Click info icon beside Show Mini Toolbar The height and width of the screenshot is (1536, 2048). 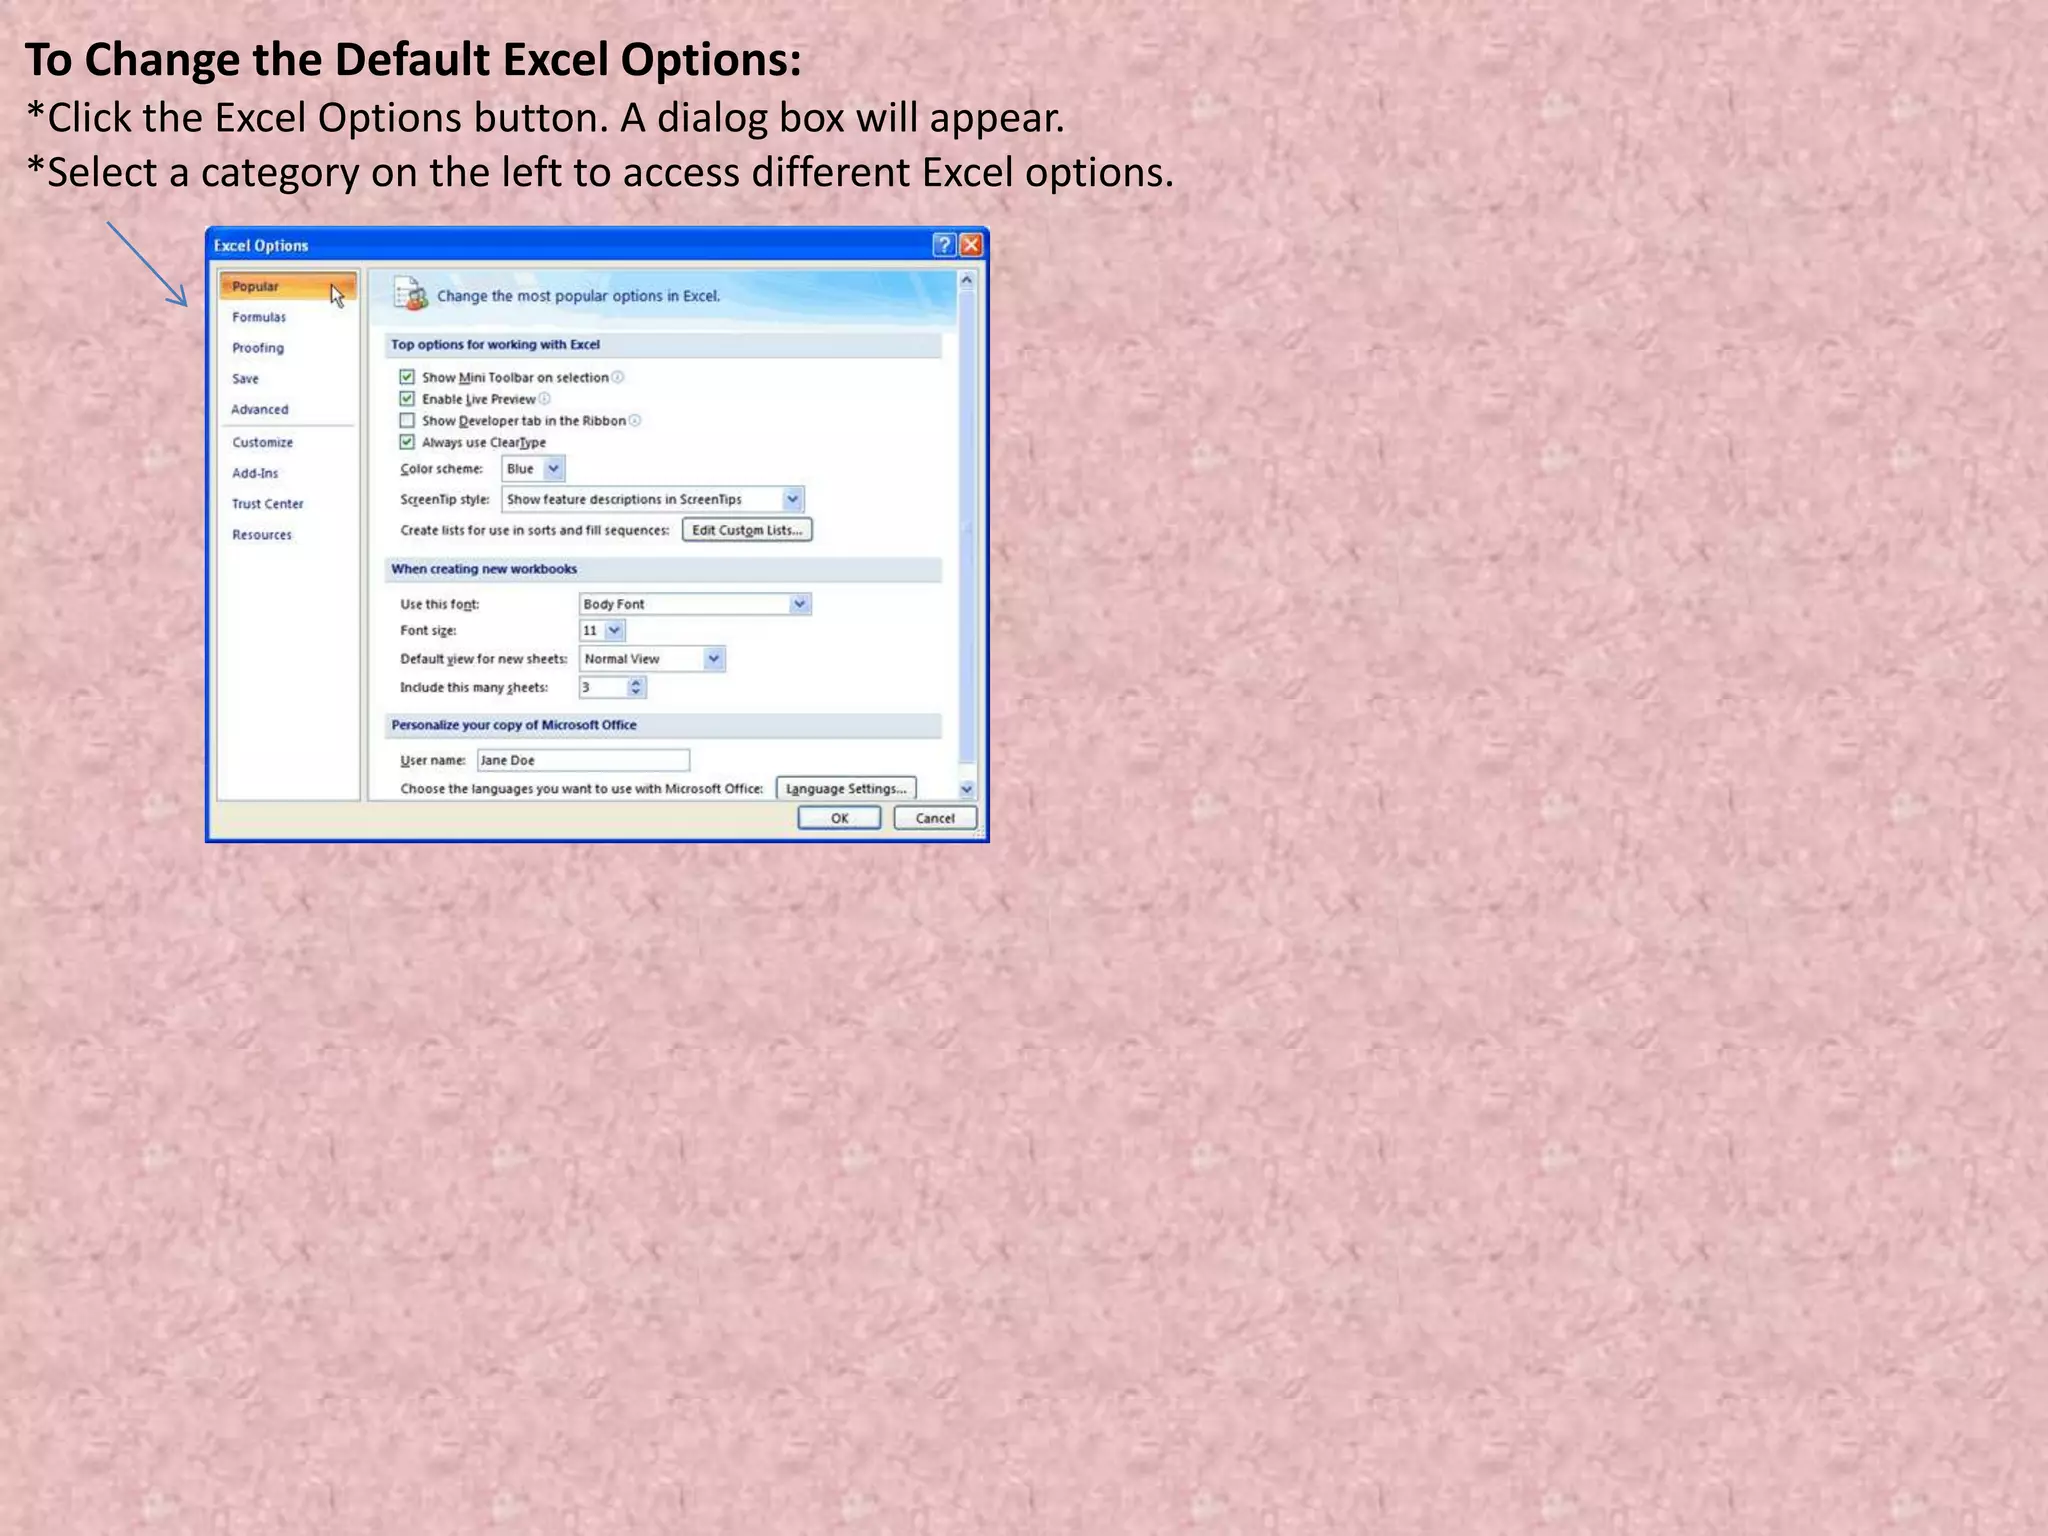coord(618,377)
